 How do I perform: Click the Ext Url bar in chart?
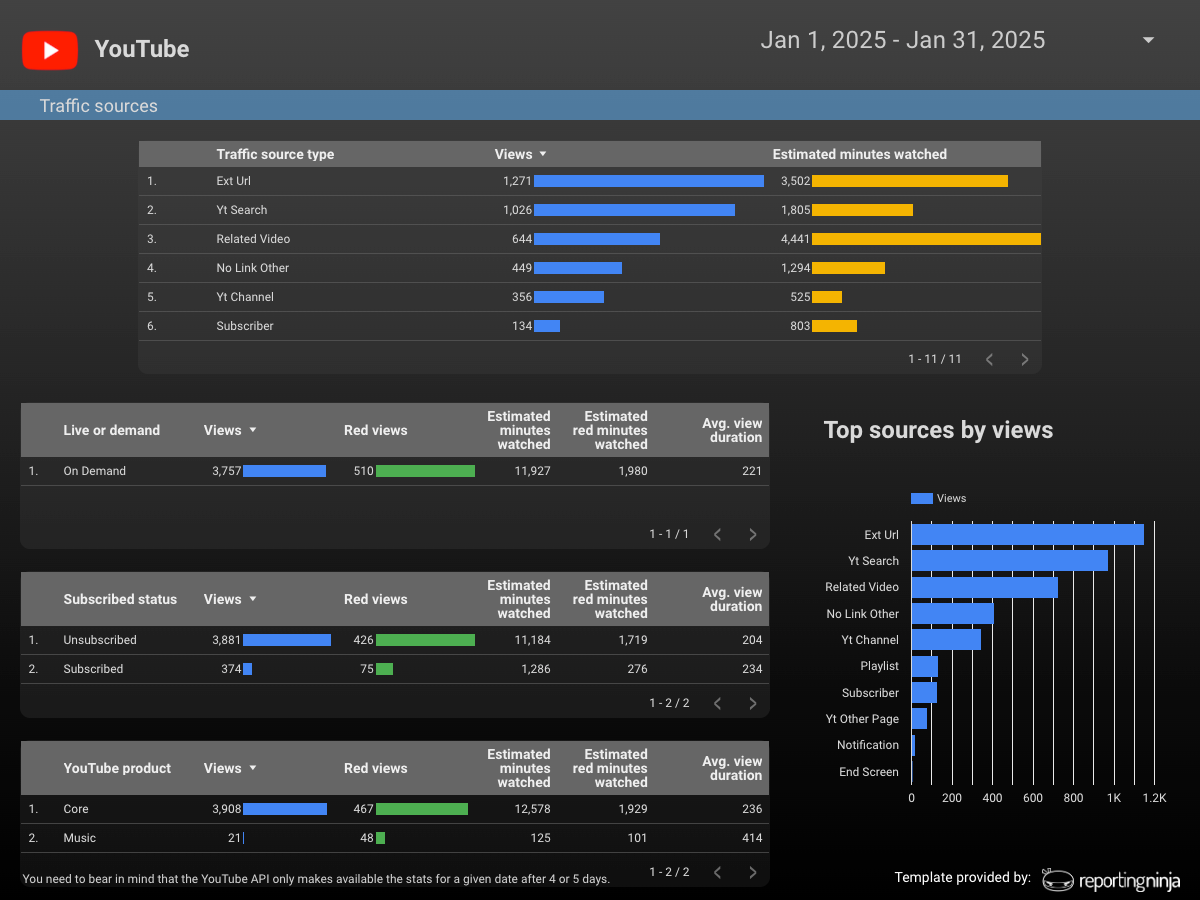click(1027, 535)
